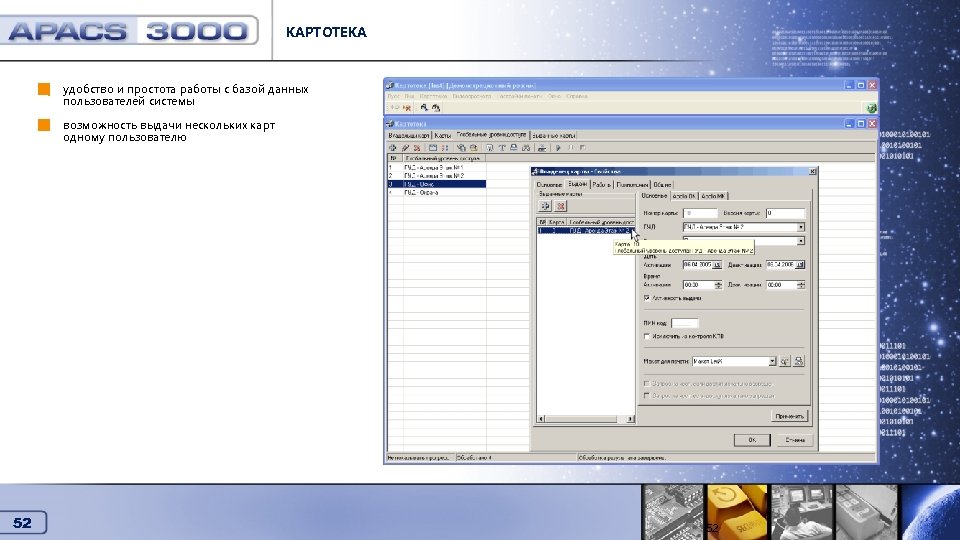Click the printer icon in Картотека toolbar
This screenshot has height=540, width=960.
pyautogui.click(x=514, y=148)
